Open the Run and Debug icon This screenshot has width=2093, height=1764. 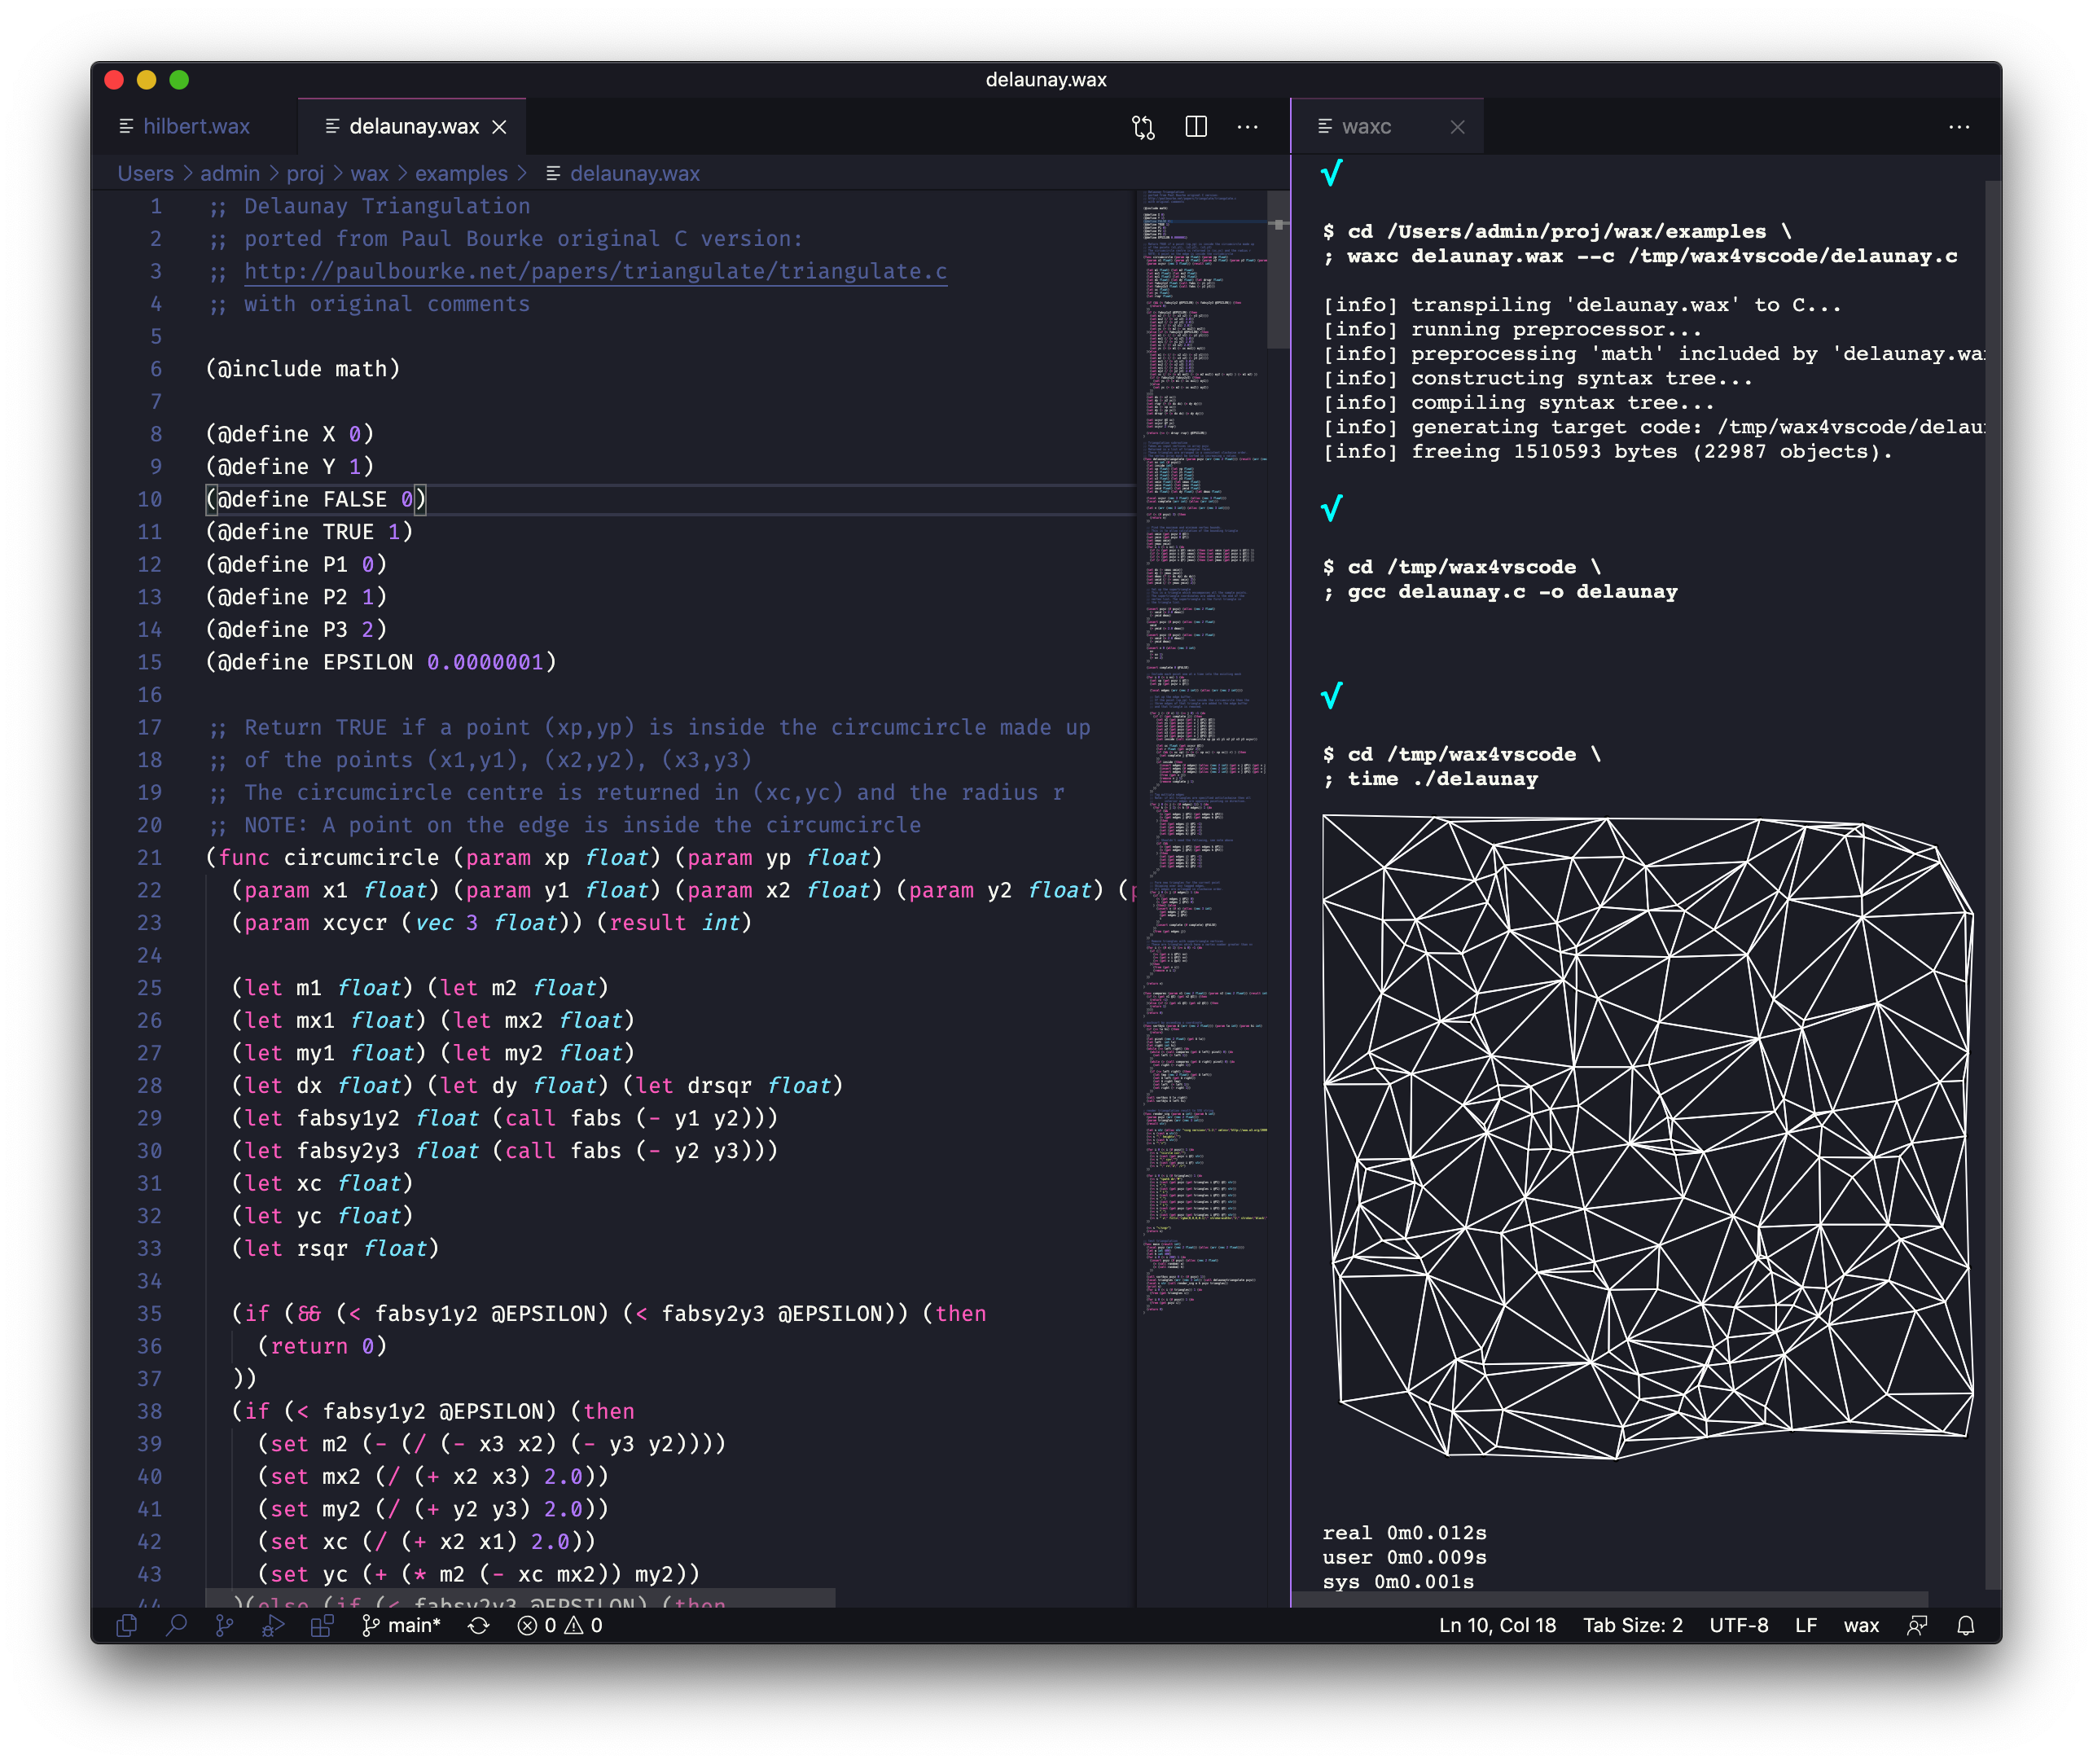pyautogui.click(x=273, y=1625)
